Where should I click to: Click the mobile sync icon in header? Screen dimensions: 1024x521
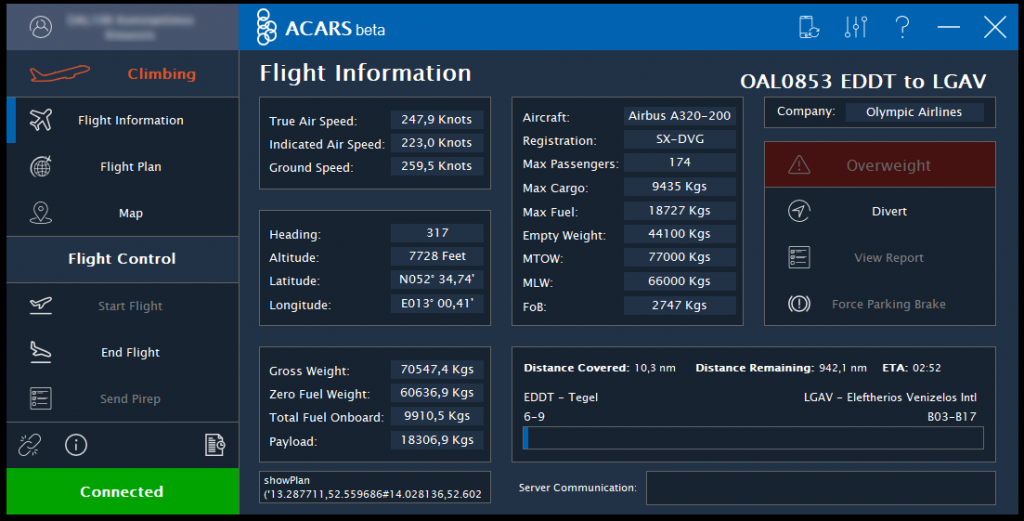809,27
